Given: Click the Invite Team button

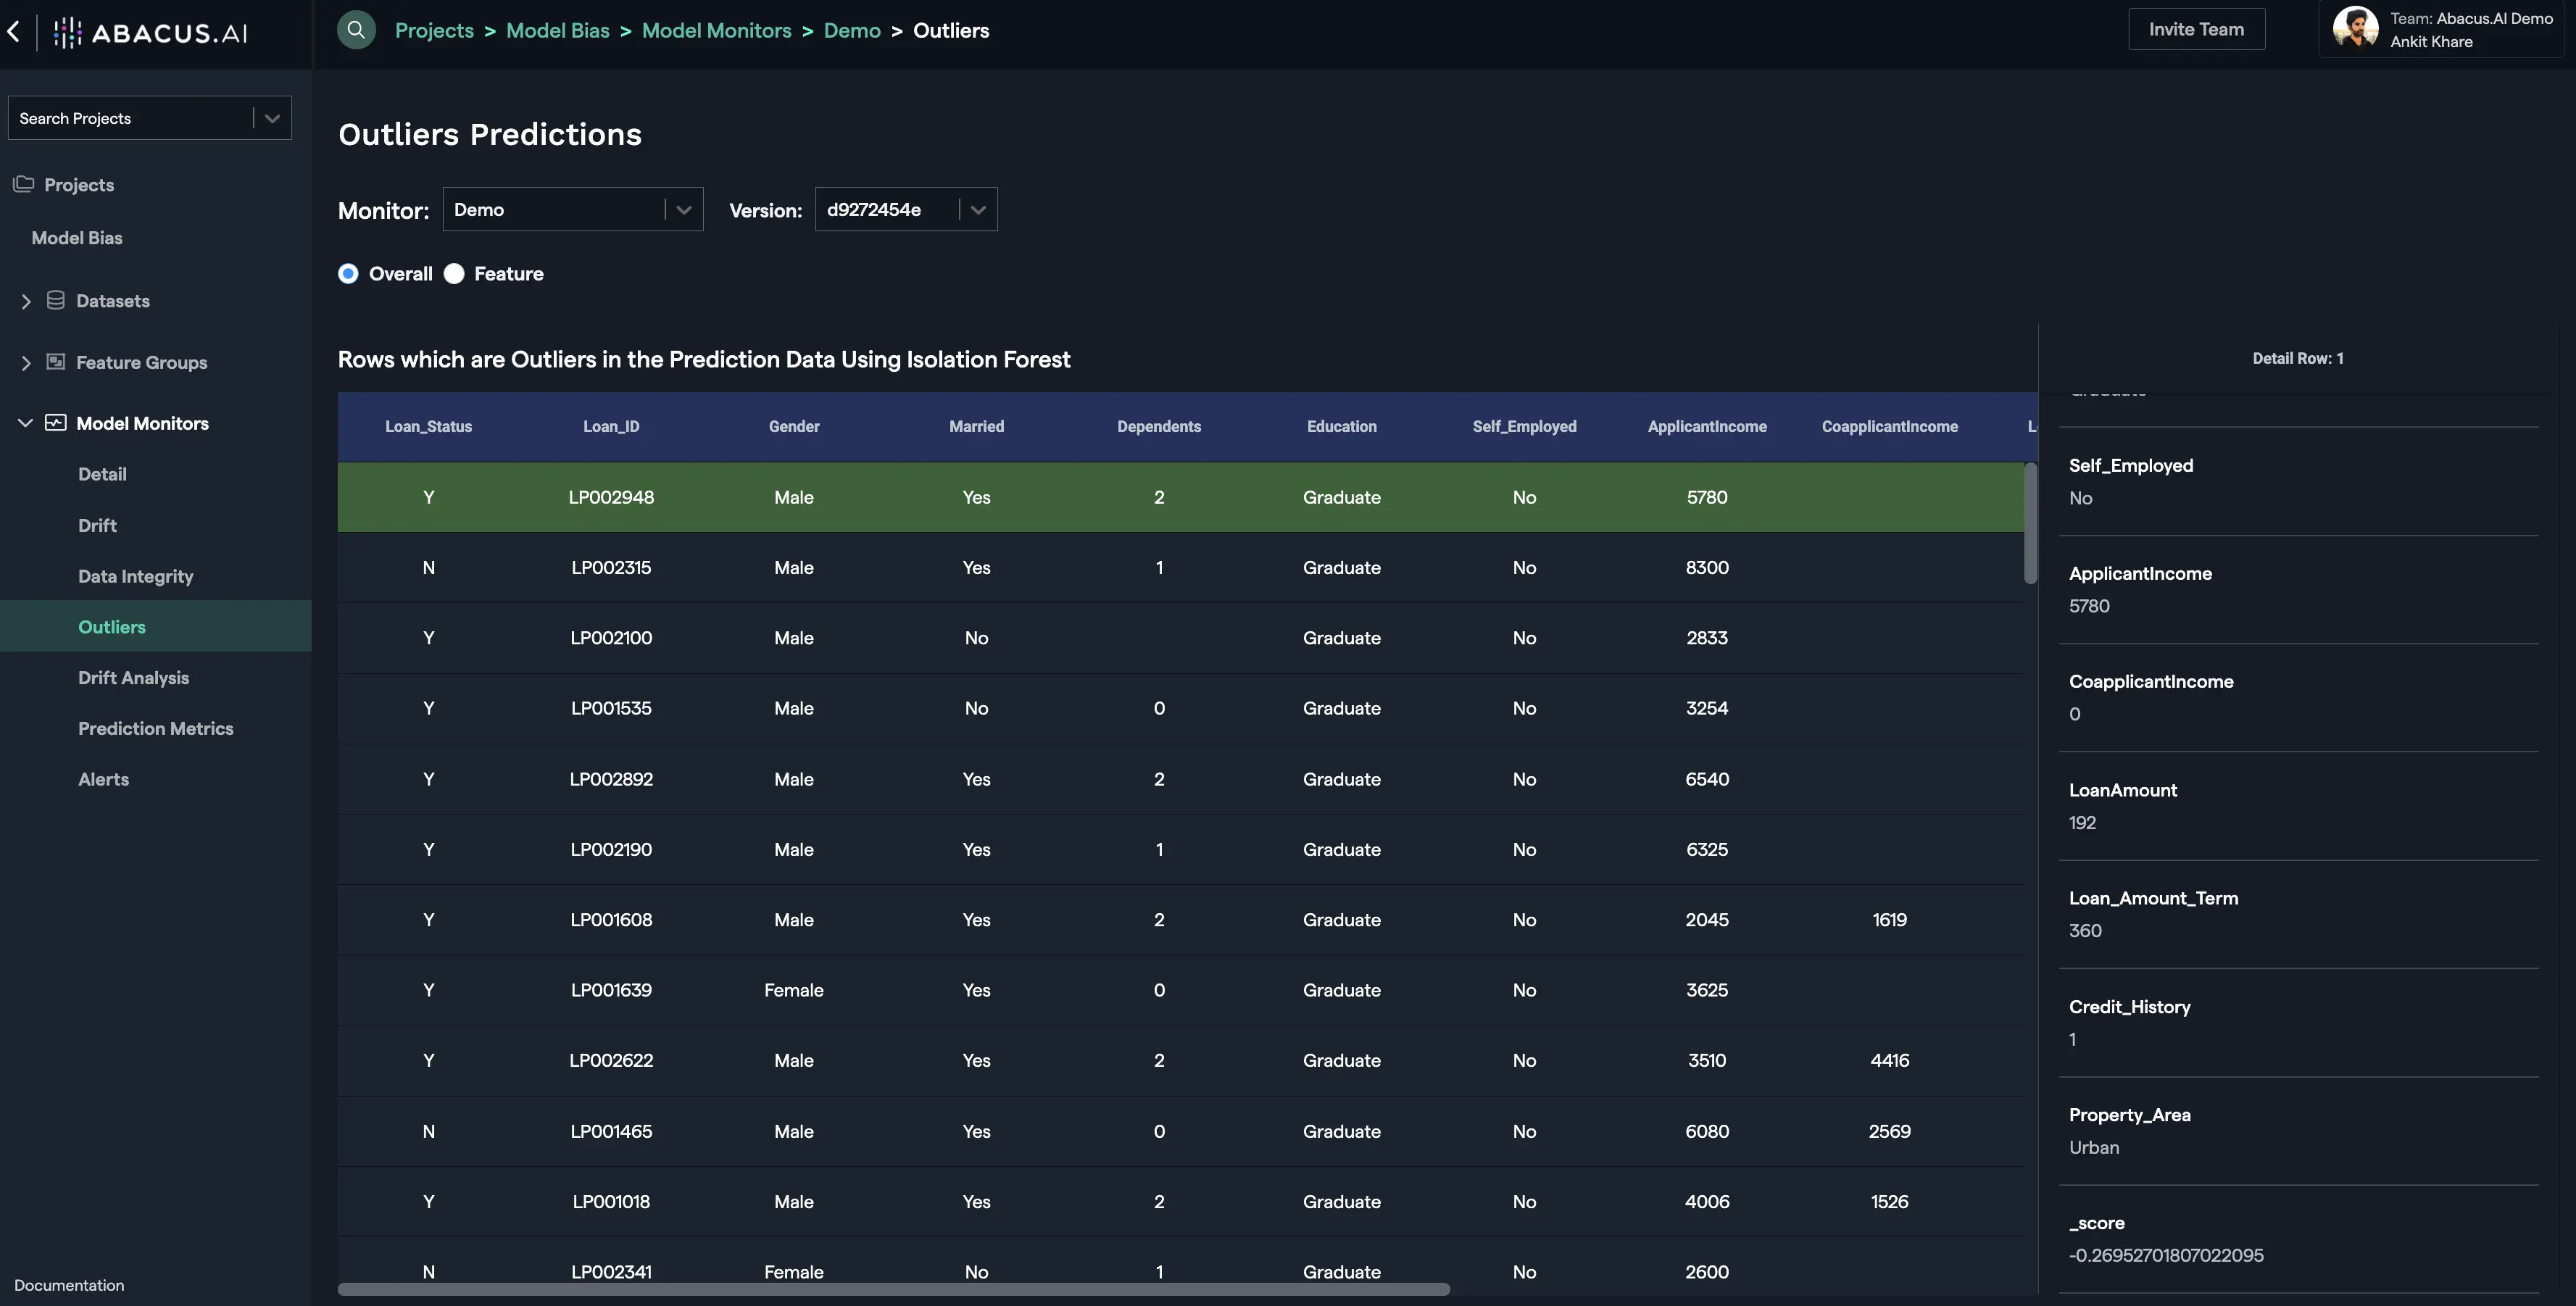Looking at the screenshot, I should 2196,30.
